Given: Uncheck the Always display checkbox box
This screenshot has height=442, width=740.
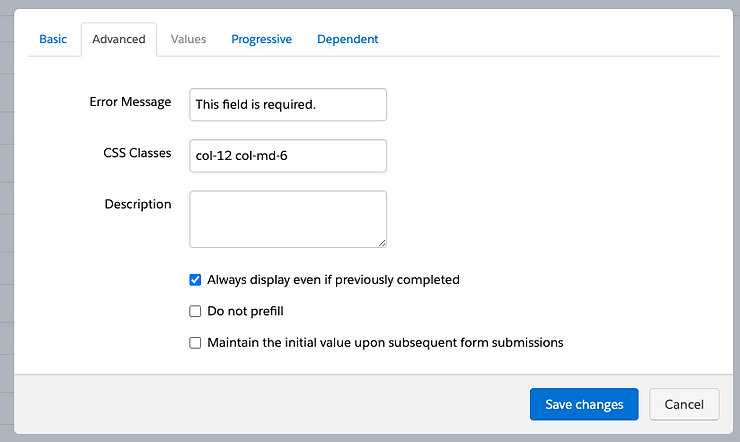Looking at the screenshot, I should point(196,280).
